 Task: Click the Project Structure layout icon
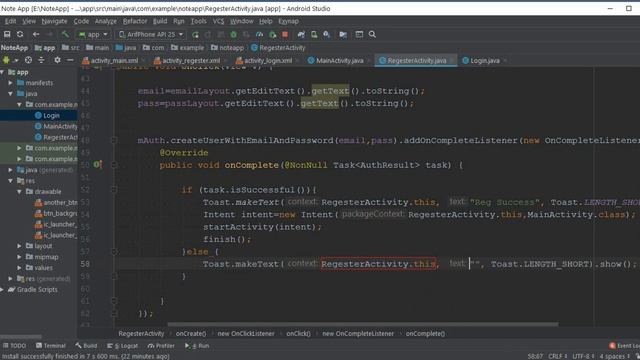point(359,35)
